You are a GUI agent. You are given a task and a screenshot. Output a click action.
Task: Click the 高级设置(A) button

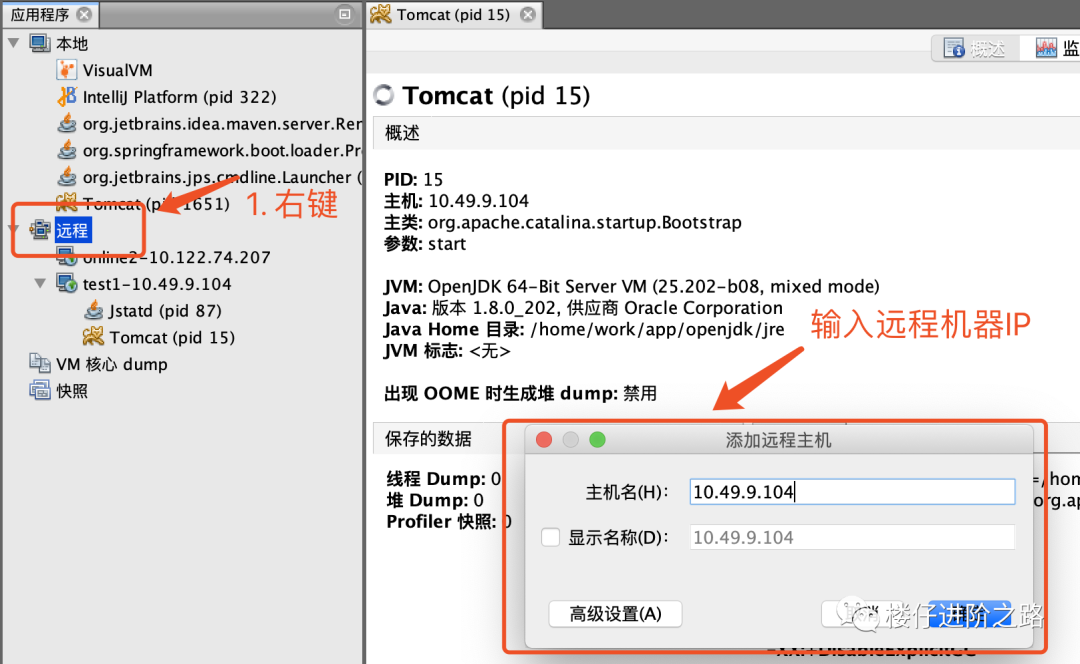pyautogui.click(x=615, y=614)
